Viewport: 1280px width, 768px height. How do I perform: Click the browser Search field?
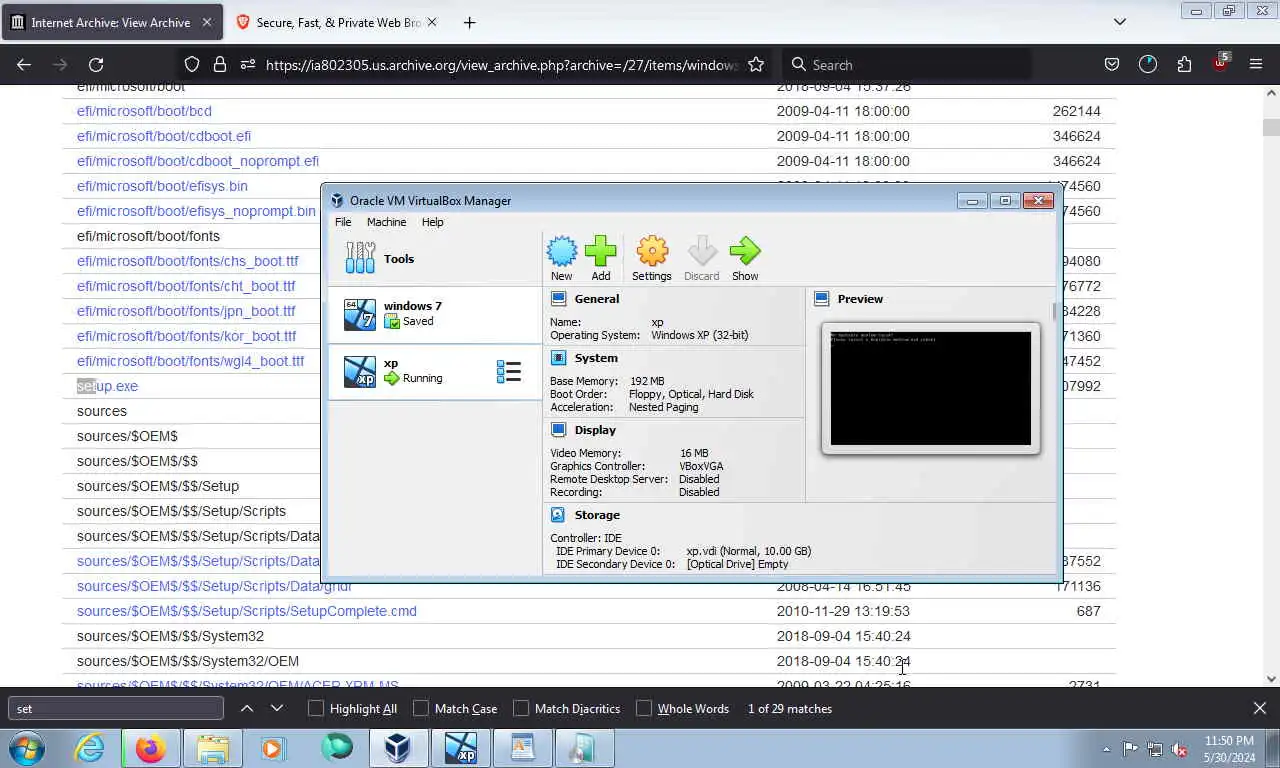click(906, 64)
